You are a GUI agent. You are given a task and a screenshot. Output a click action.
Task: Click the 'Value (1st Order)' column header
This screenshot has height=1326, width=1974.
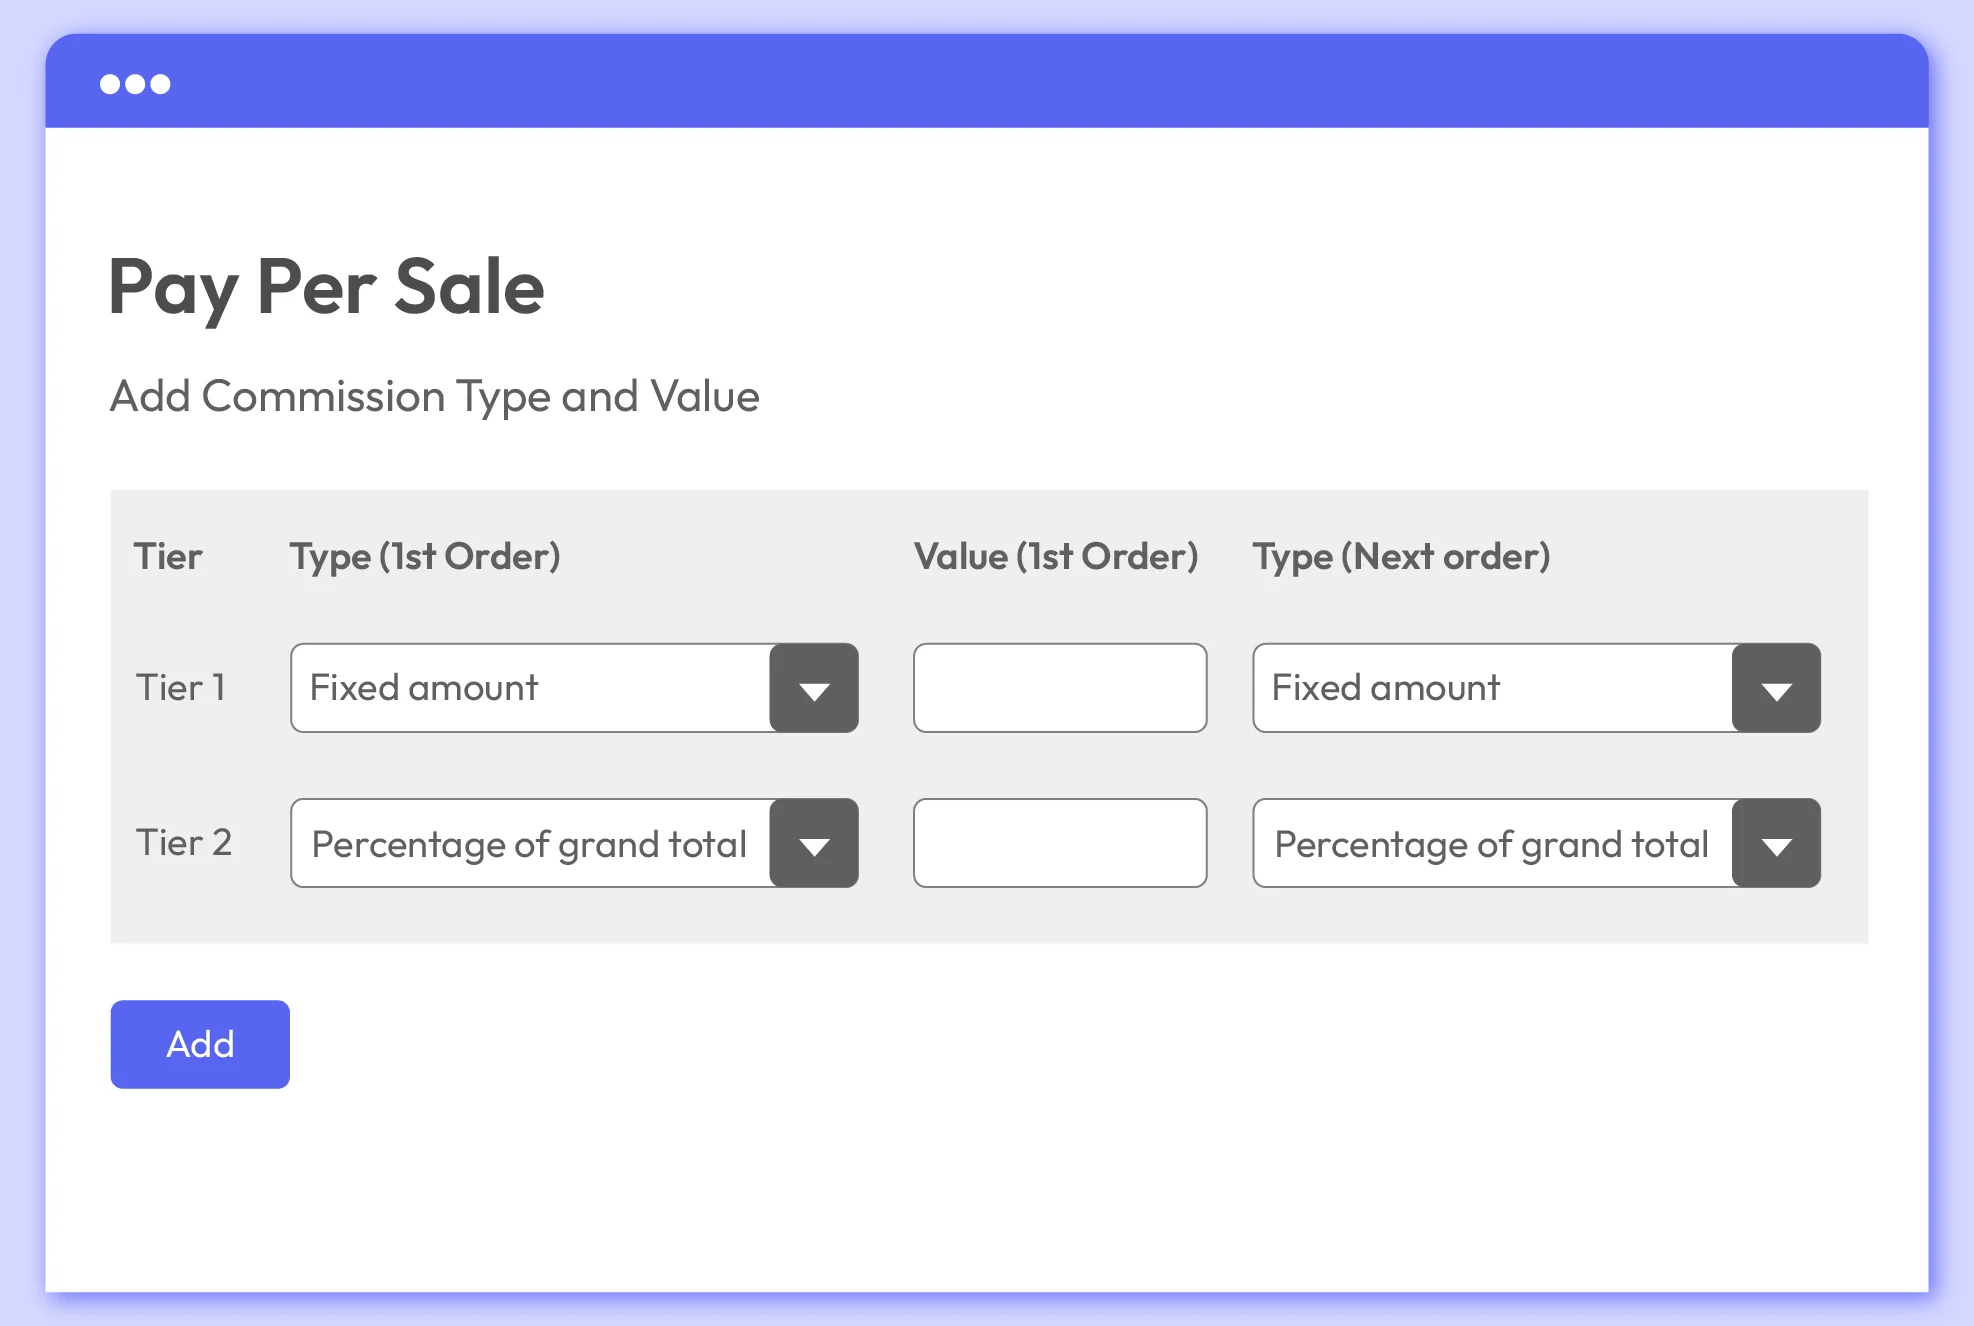(x=1056, y=556)
